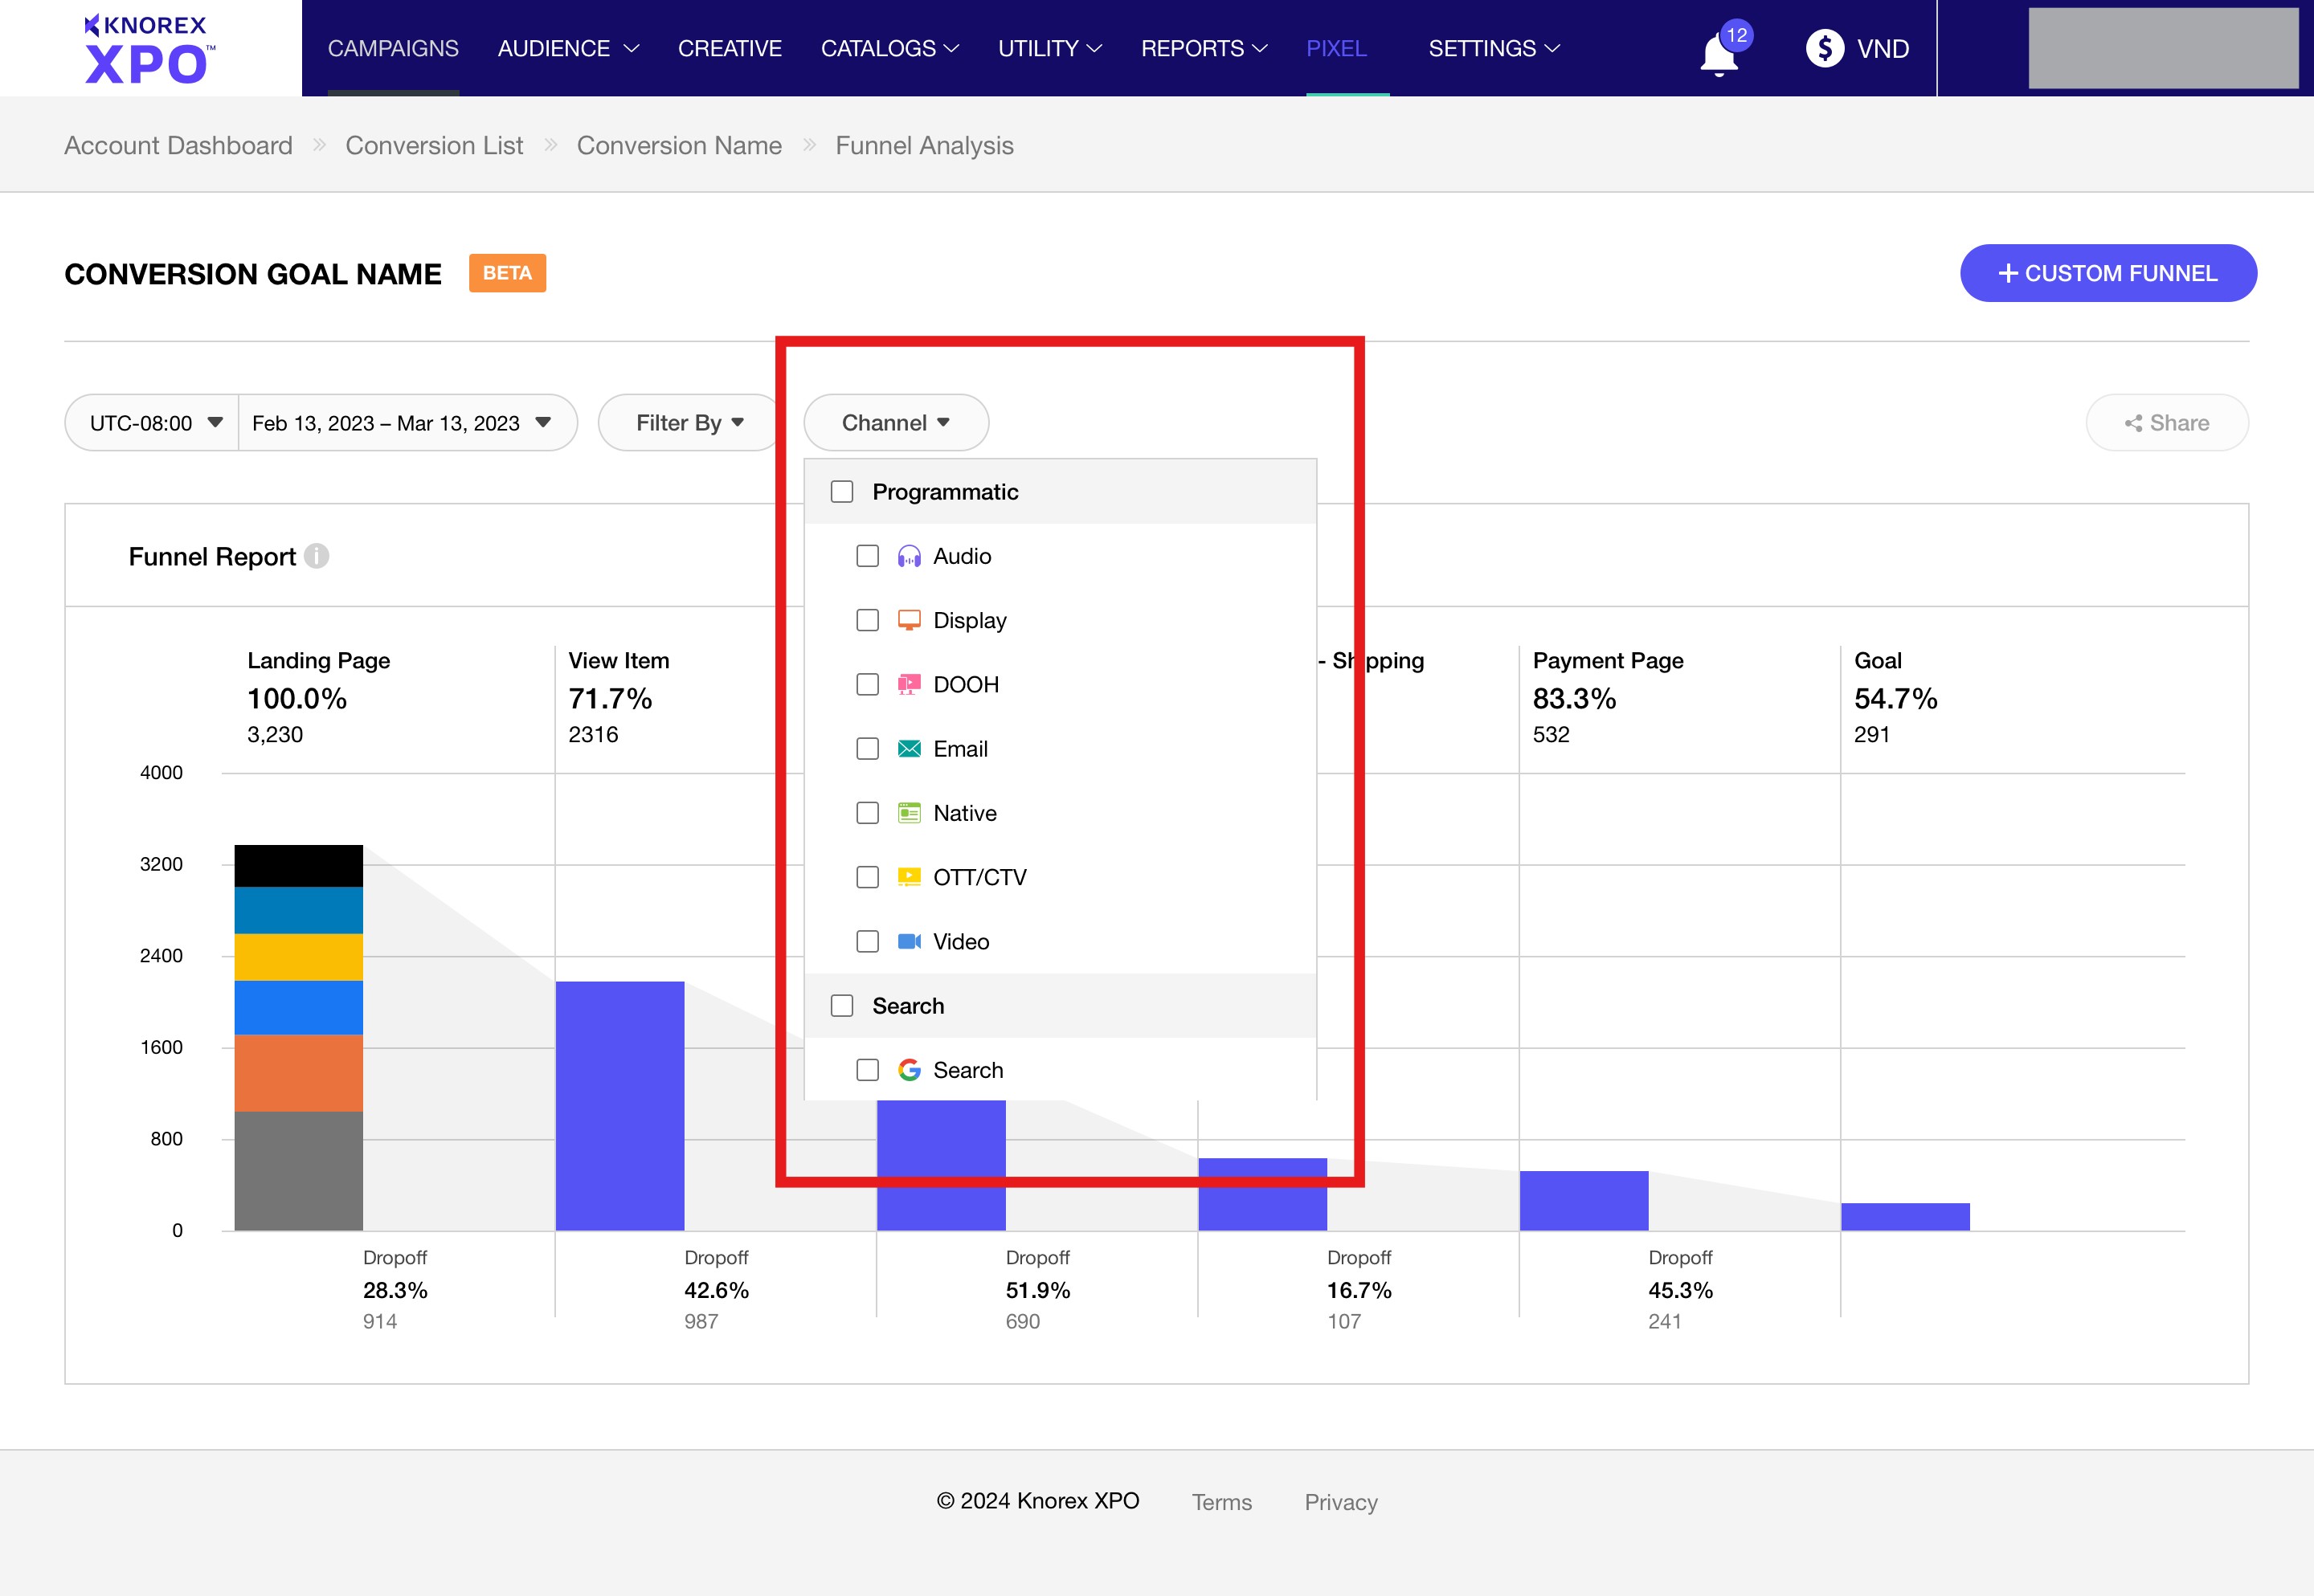Click the CUSTOM FUNNEL button
2314x1596 pixels.
point(2108,273)
